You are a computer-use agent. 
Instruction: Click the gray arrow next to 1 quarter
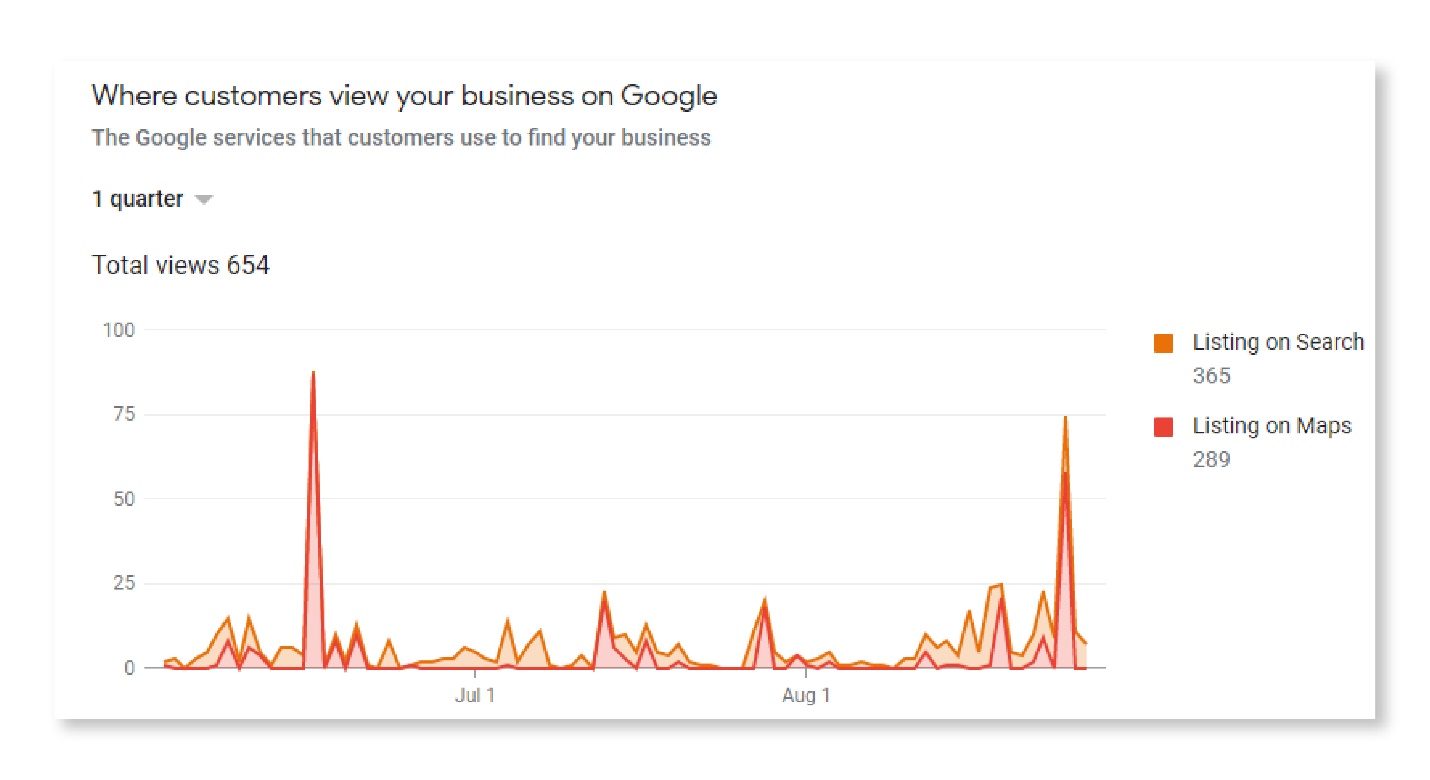[203, 199]
